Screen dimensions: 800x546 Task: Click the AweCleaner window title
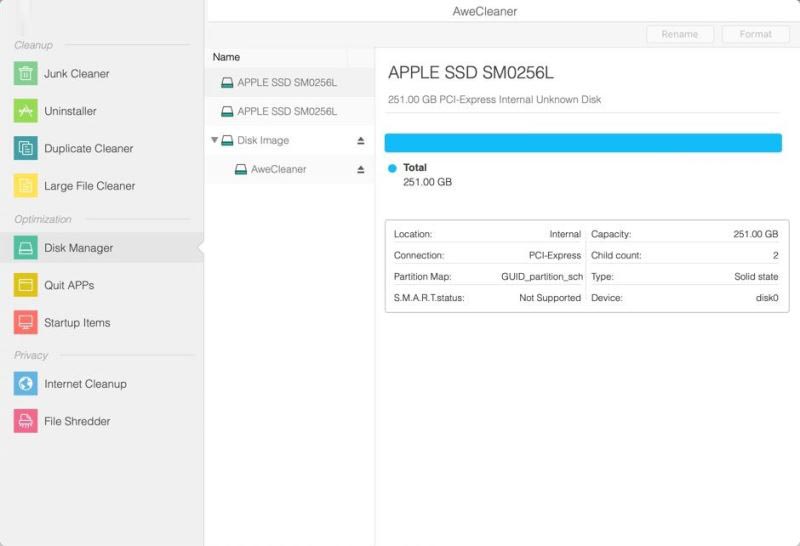[x=485, y=11]
